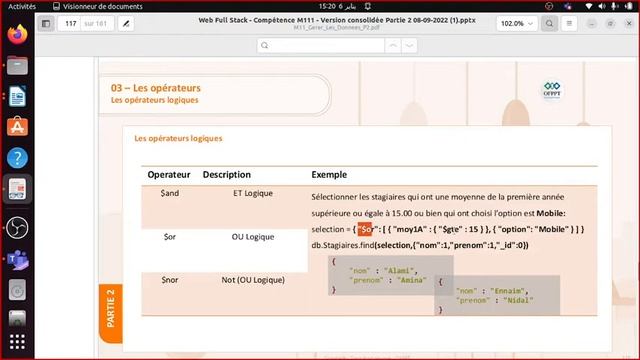The image size is (640, 360).
Task: Open the Visionneur de documents app menu
Action: (x=98, y=6)
